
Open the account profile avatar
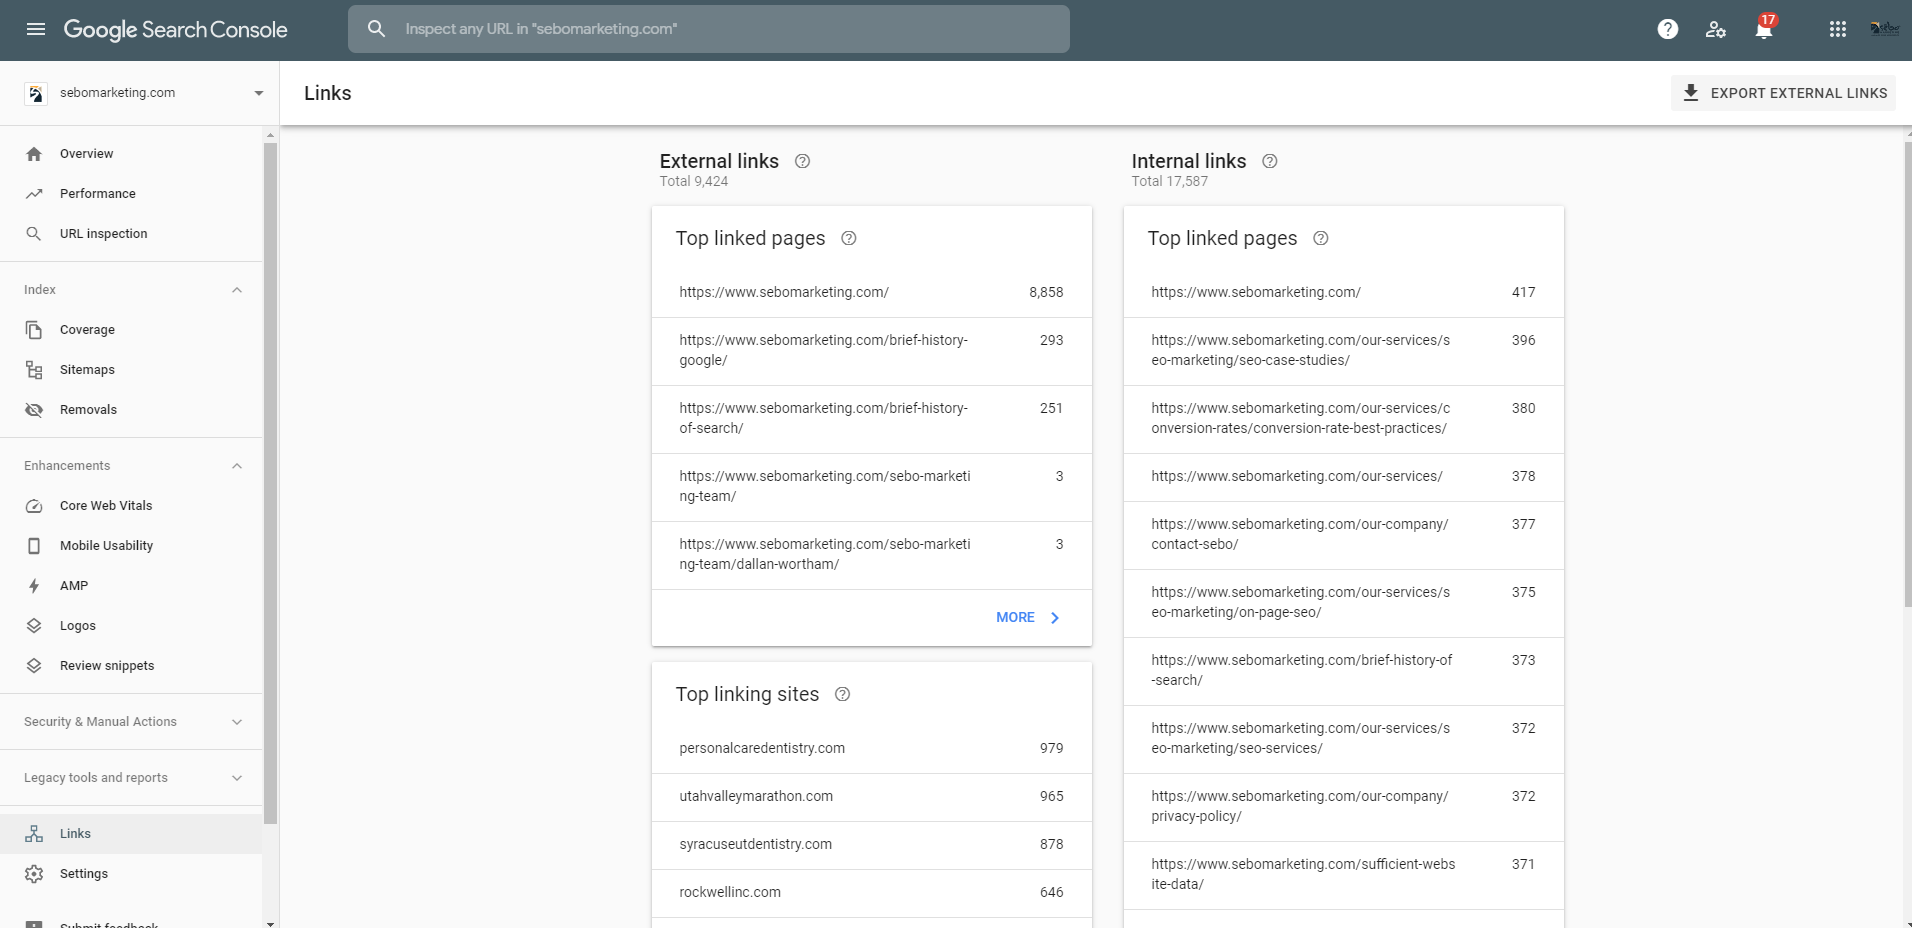(1884, 28)
